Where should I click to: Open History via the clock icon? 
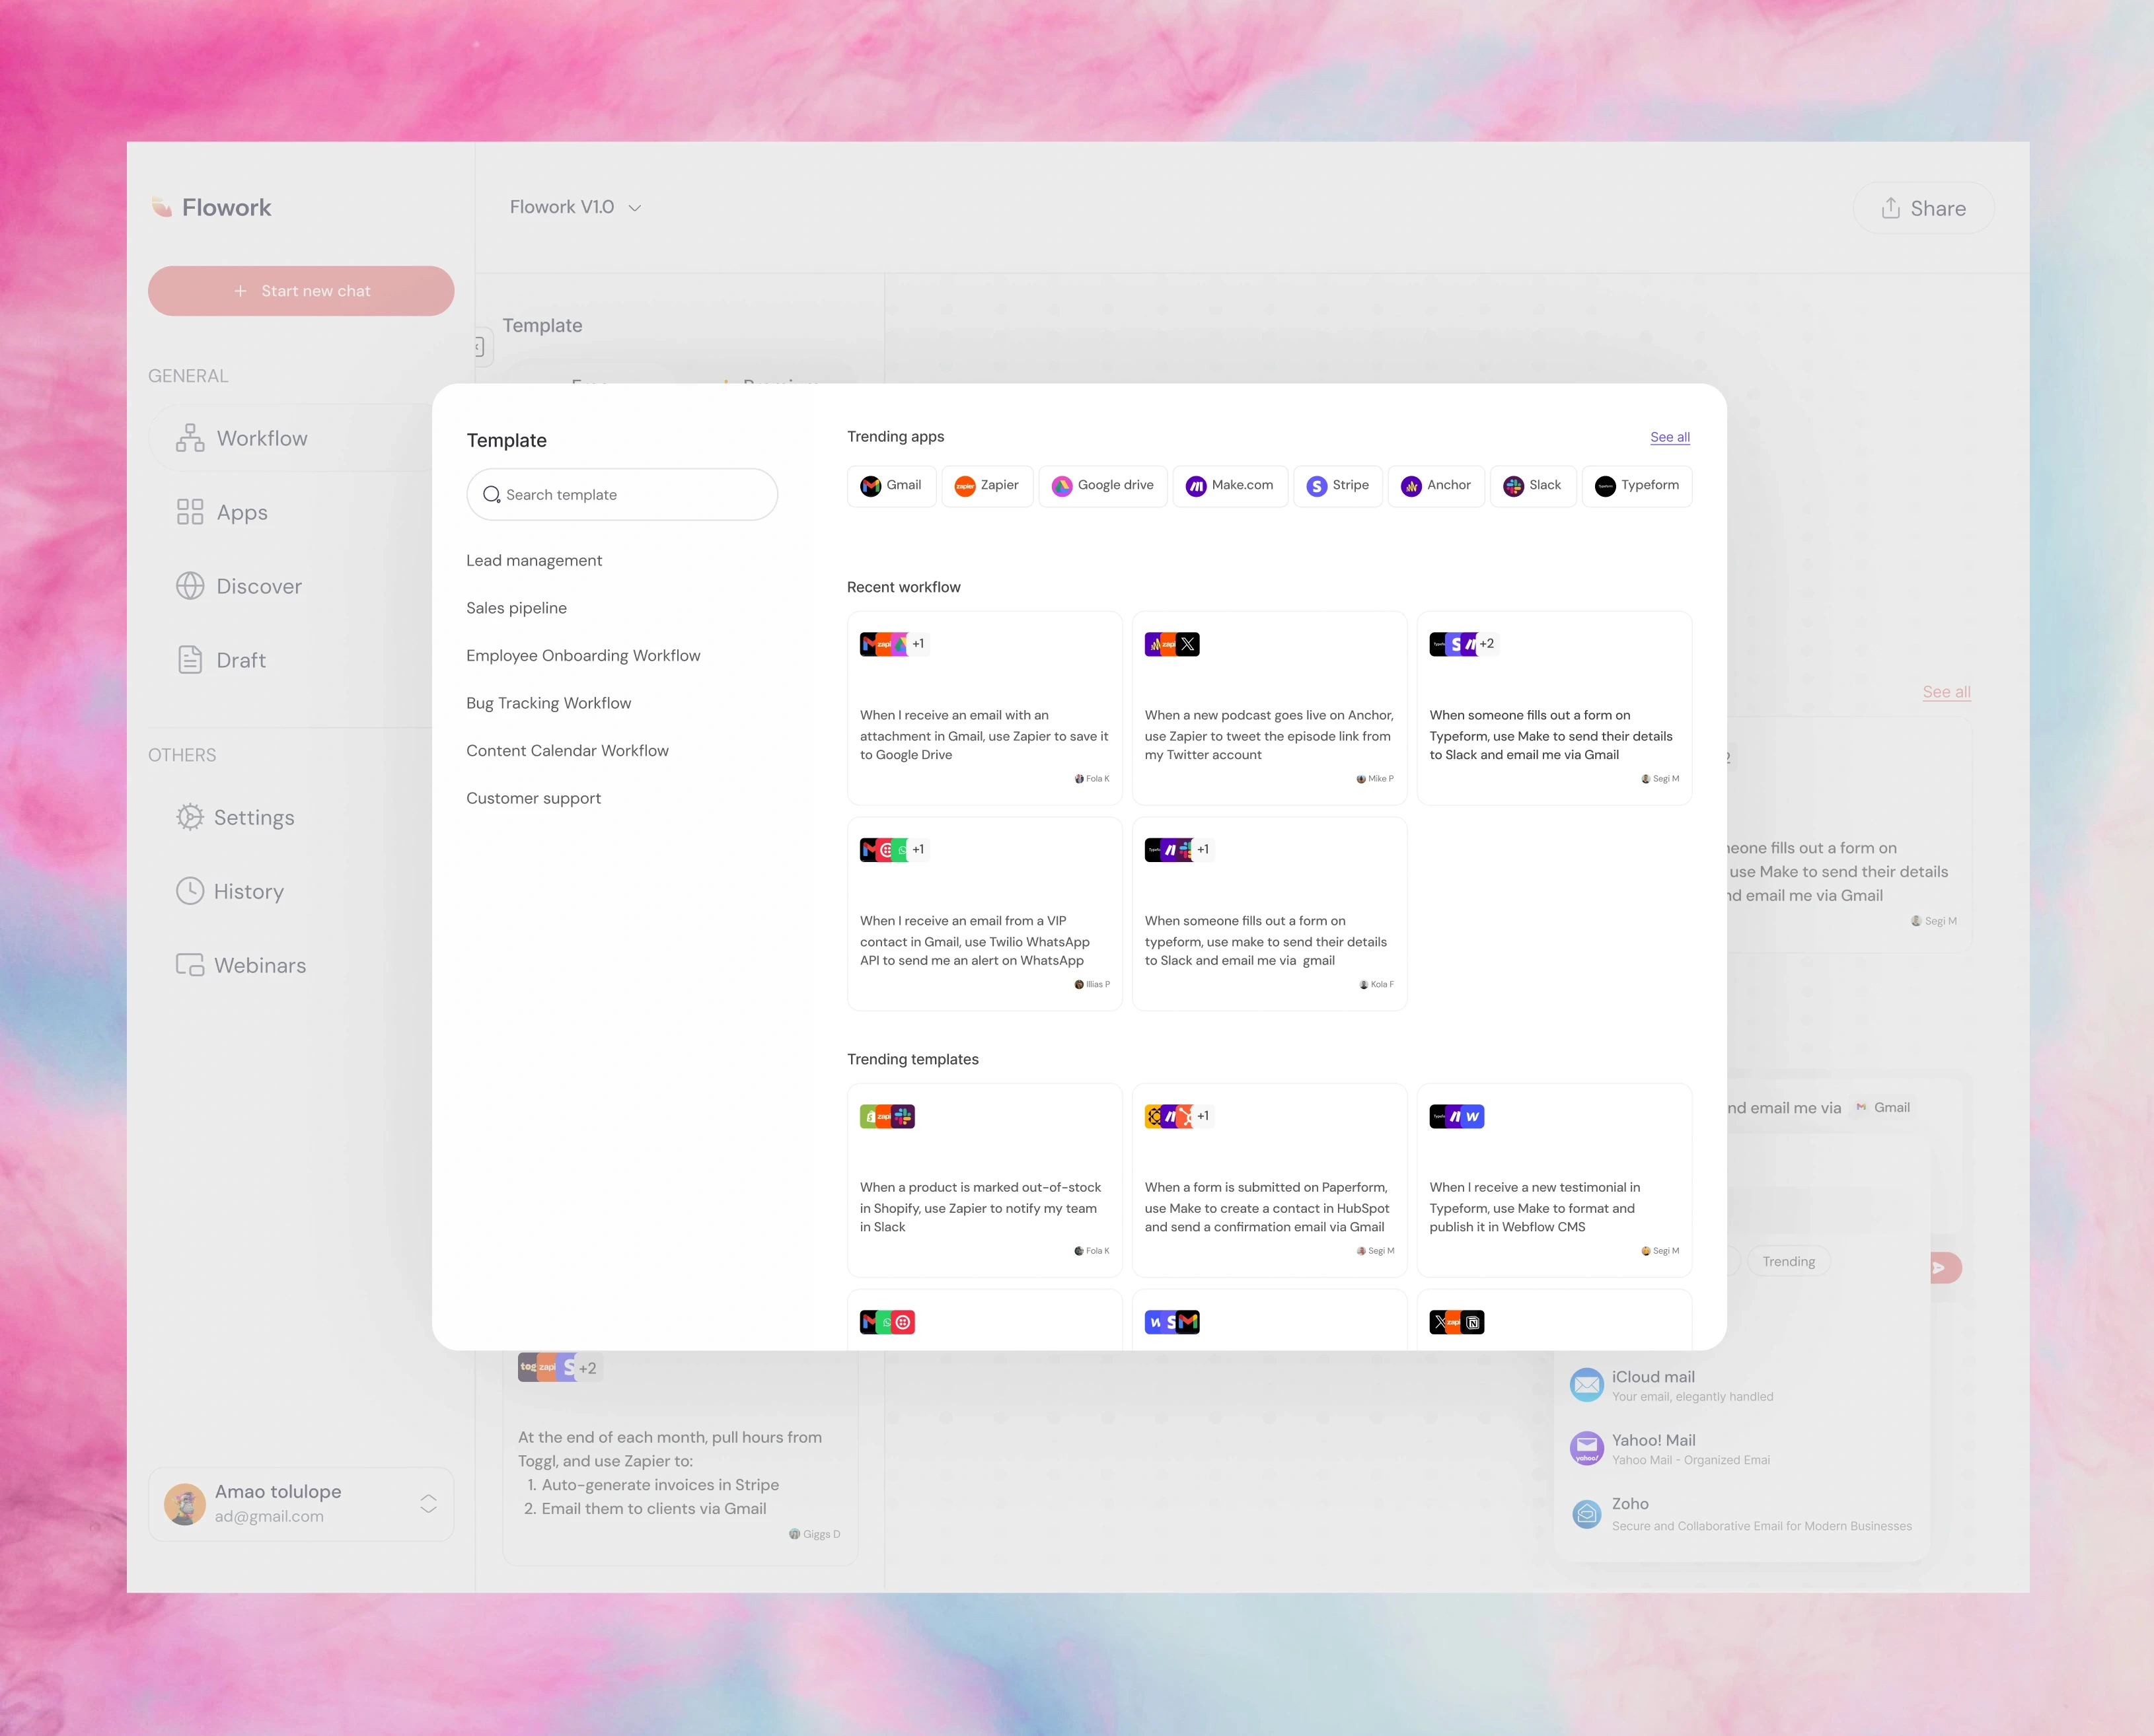[x=189, y=891]
